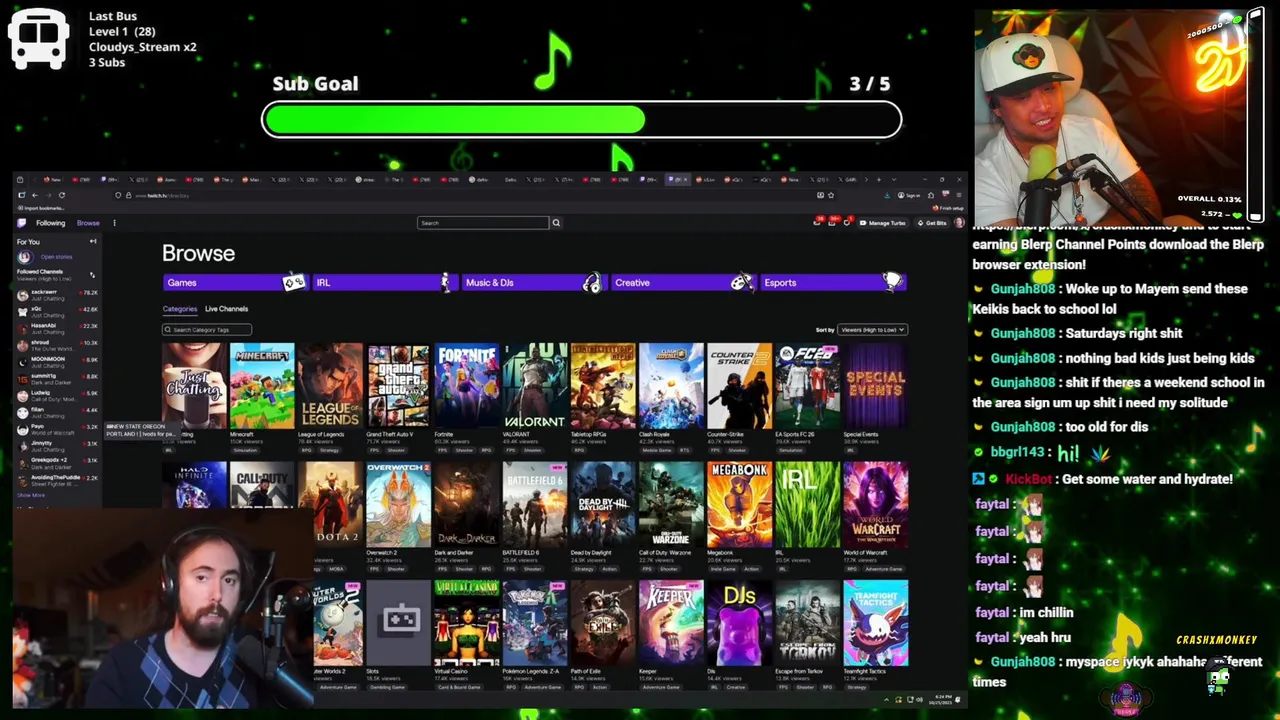Open the Games category banner
Viewport: 1280px width, 720px height.
pos(234,282)
